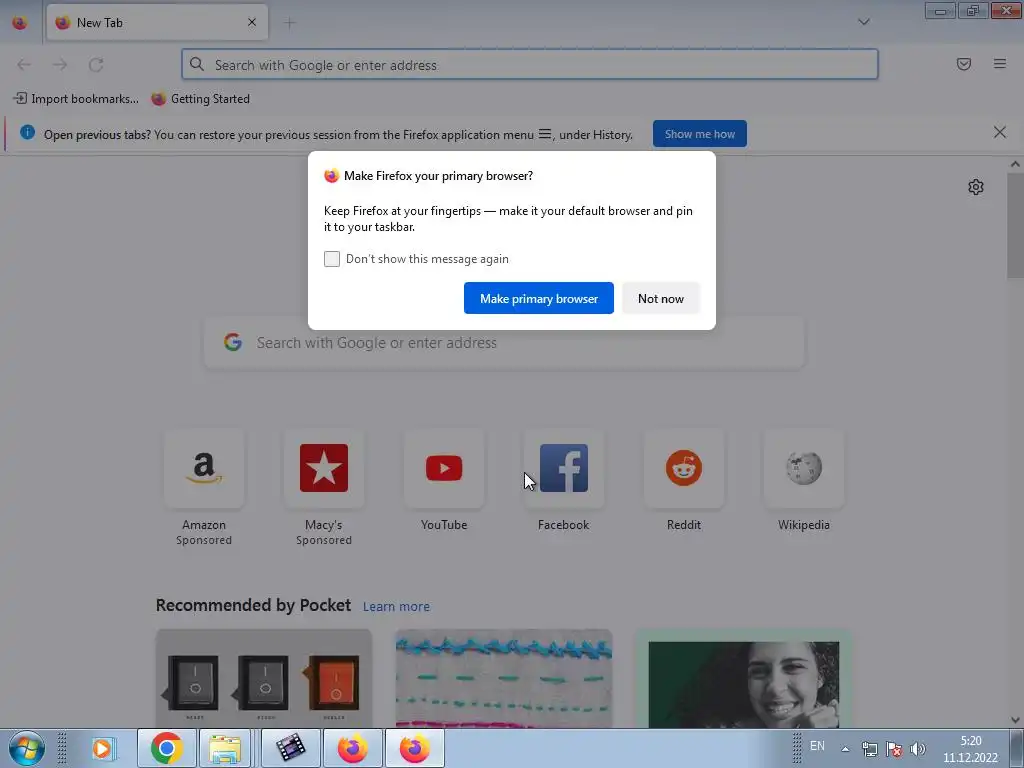Open the film clapper taskbar app
Screen dimensions: 1024x768
(291, 748)
